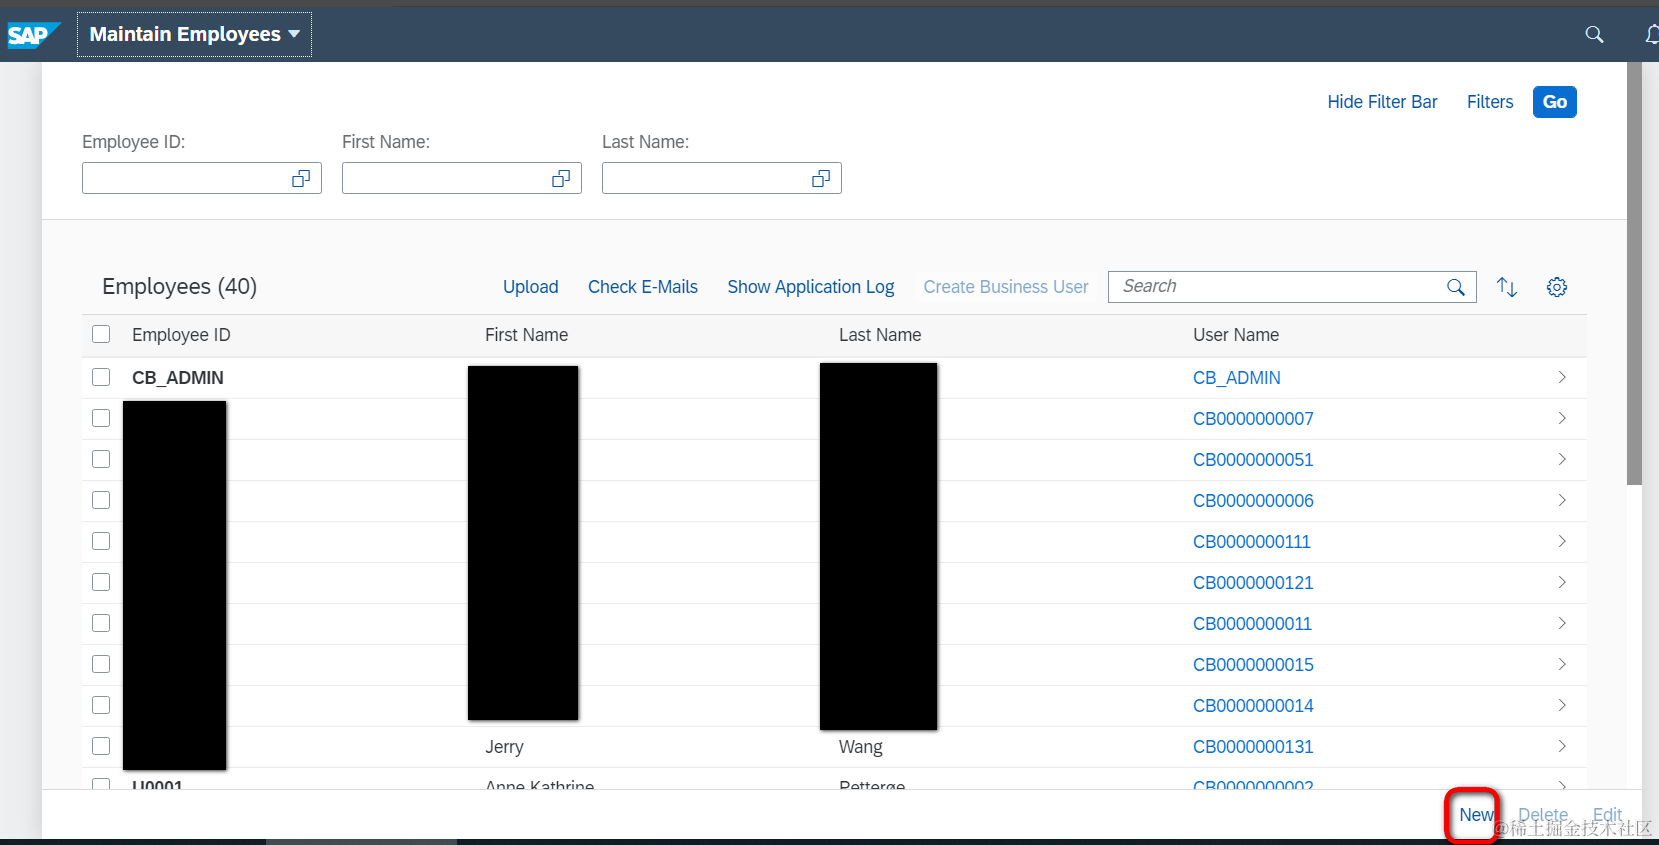
Task: Open user name link CB0000000015
Action: point(1253,665)
